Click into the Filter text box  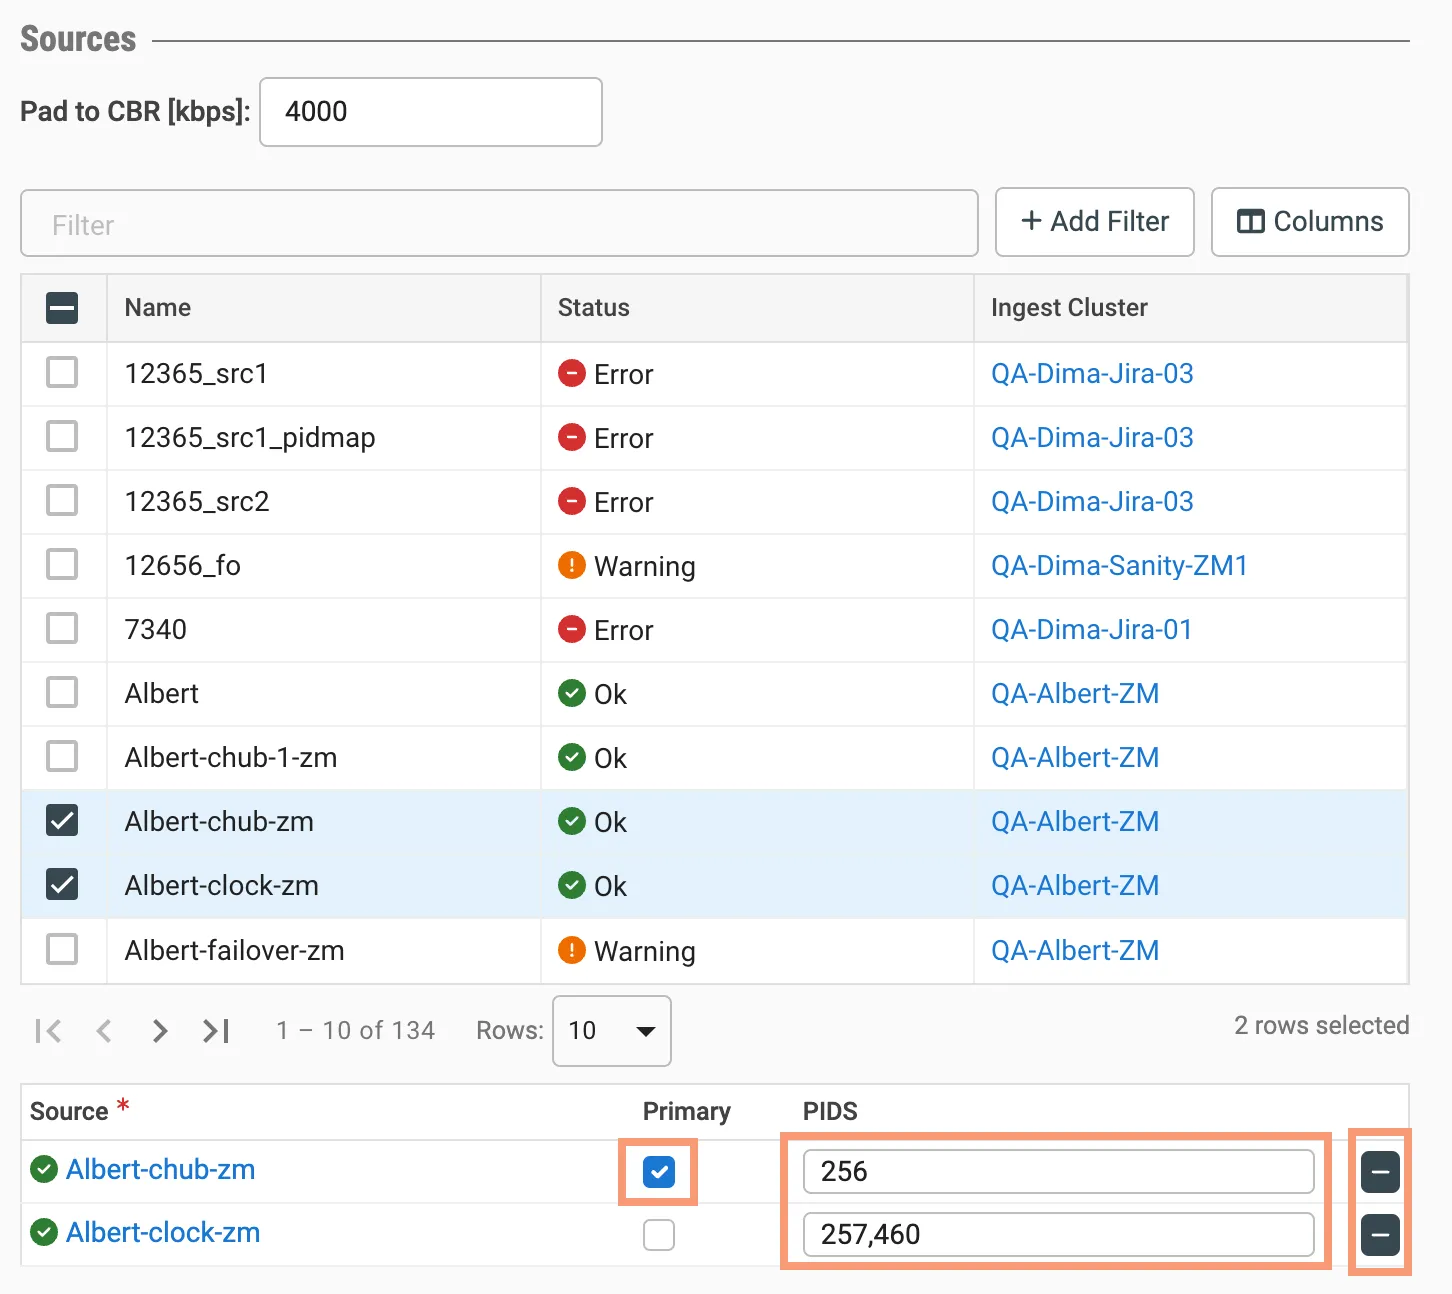[499, 223]
